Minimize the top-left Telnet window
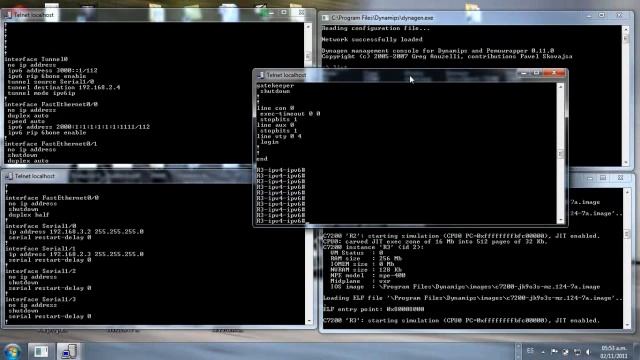The width and height of the screenshot is (640, 360). (271, 13)
